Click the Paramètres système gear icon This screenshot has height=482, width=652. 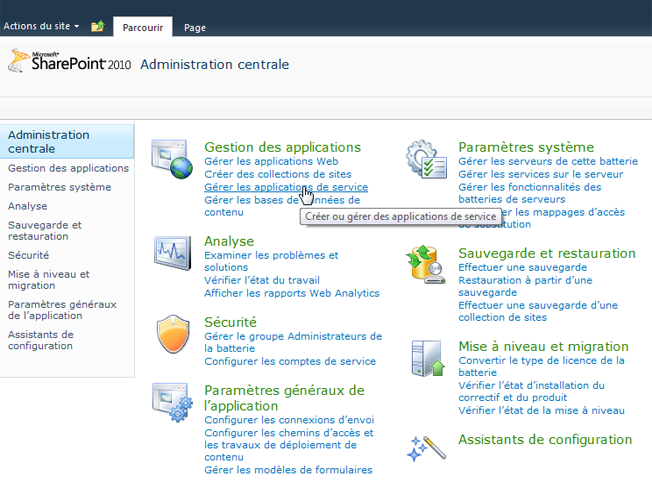click(x=426, y=160)
